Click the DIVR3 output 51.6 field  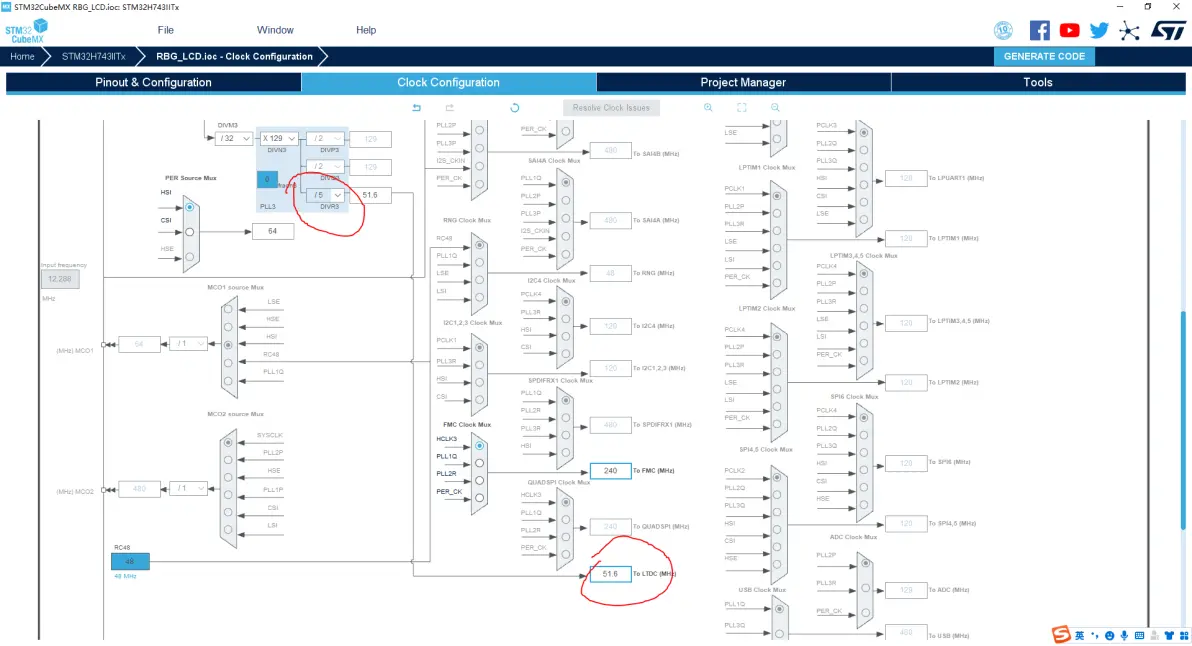coord(370,195)
